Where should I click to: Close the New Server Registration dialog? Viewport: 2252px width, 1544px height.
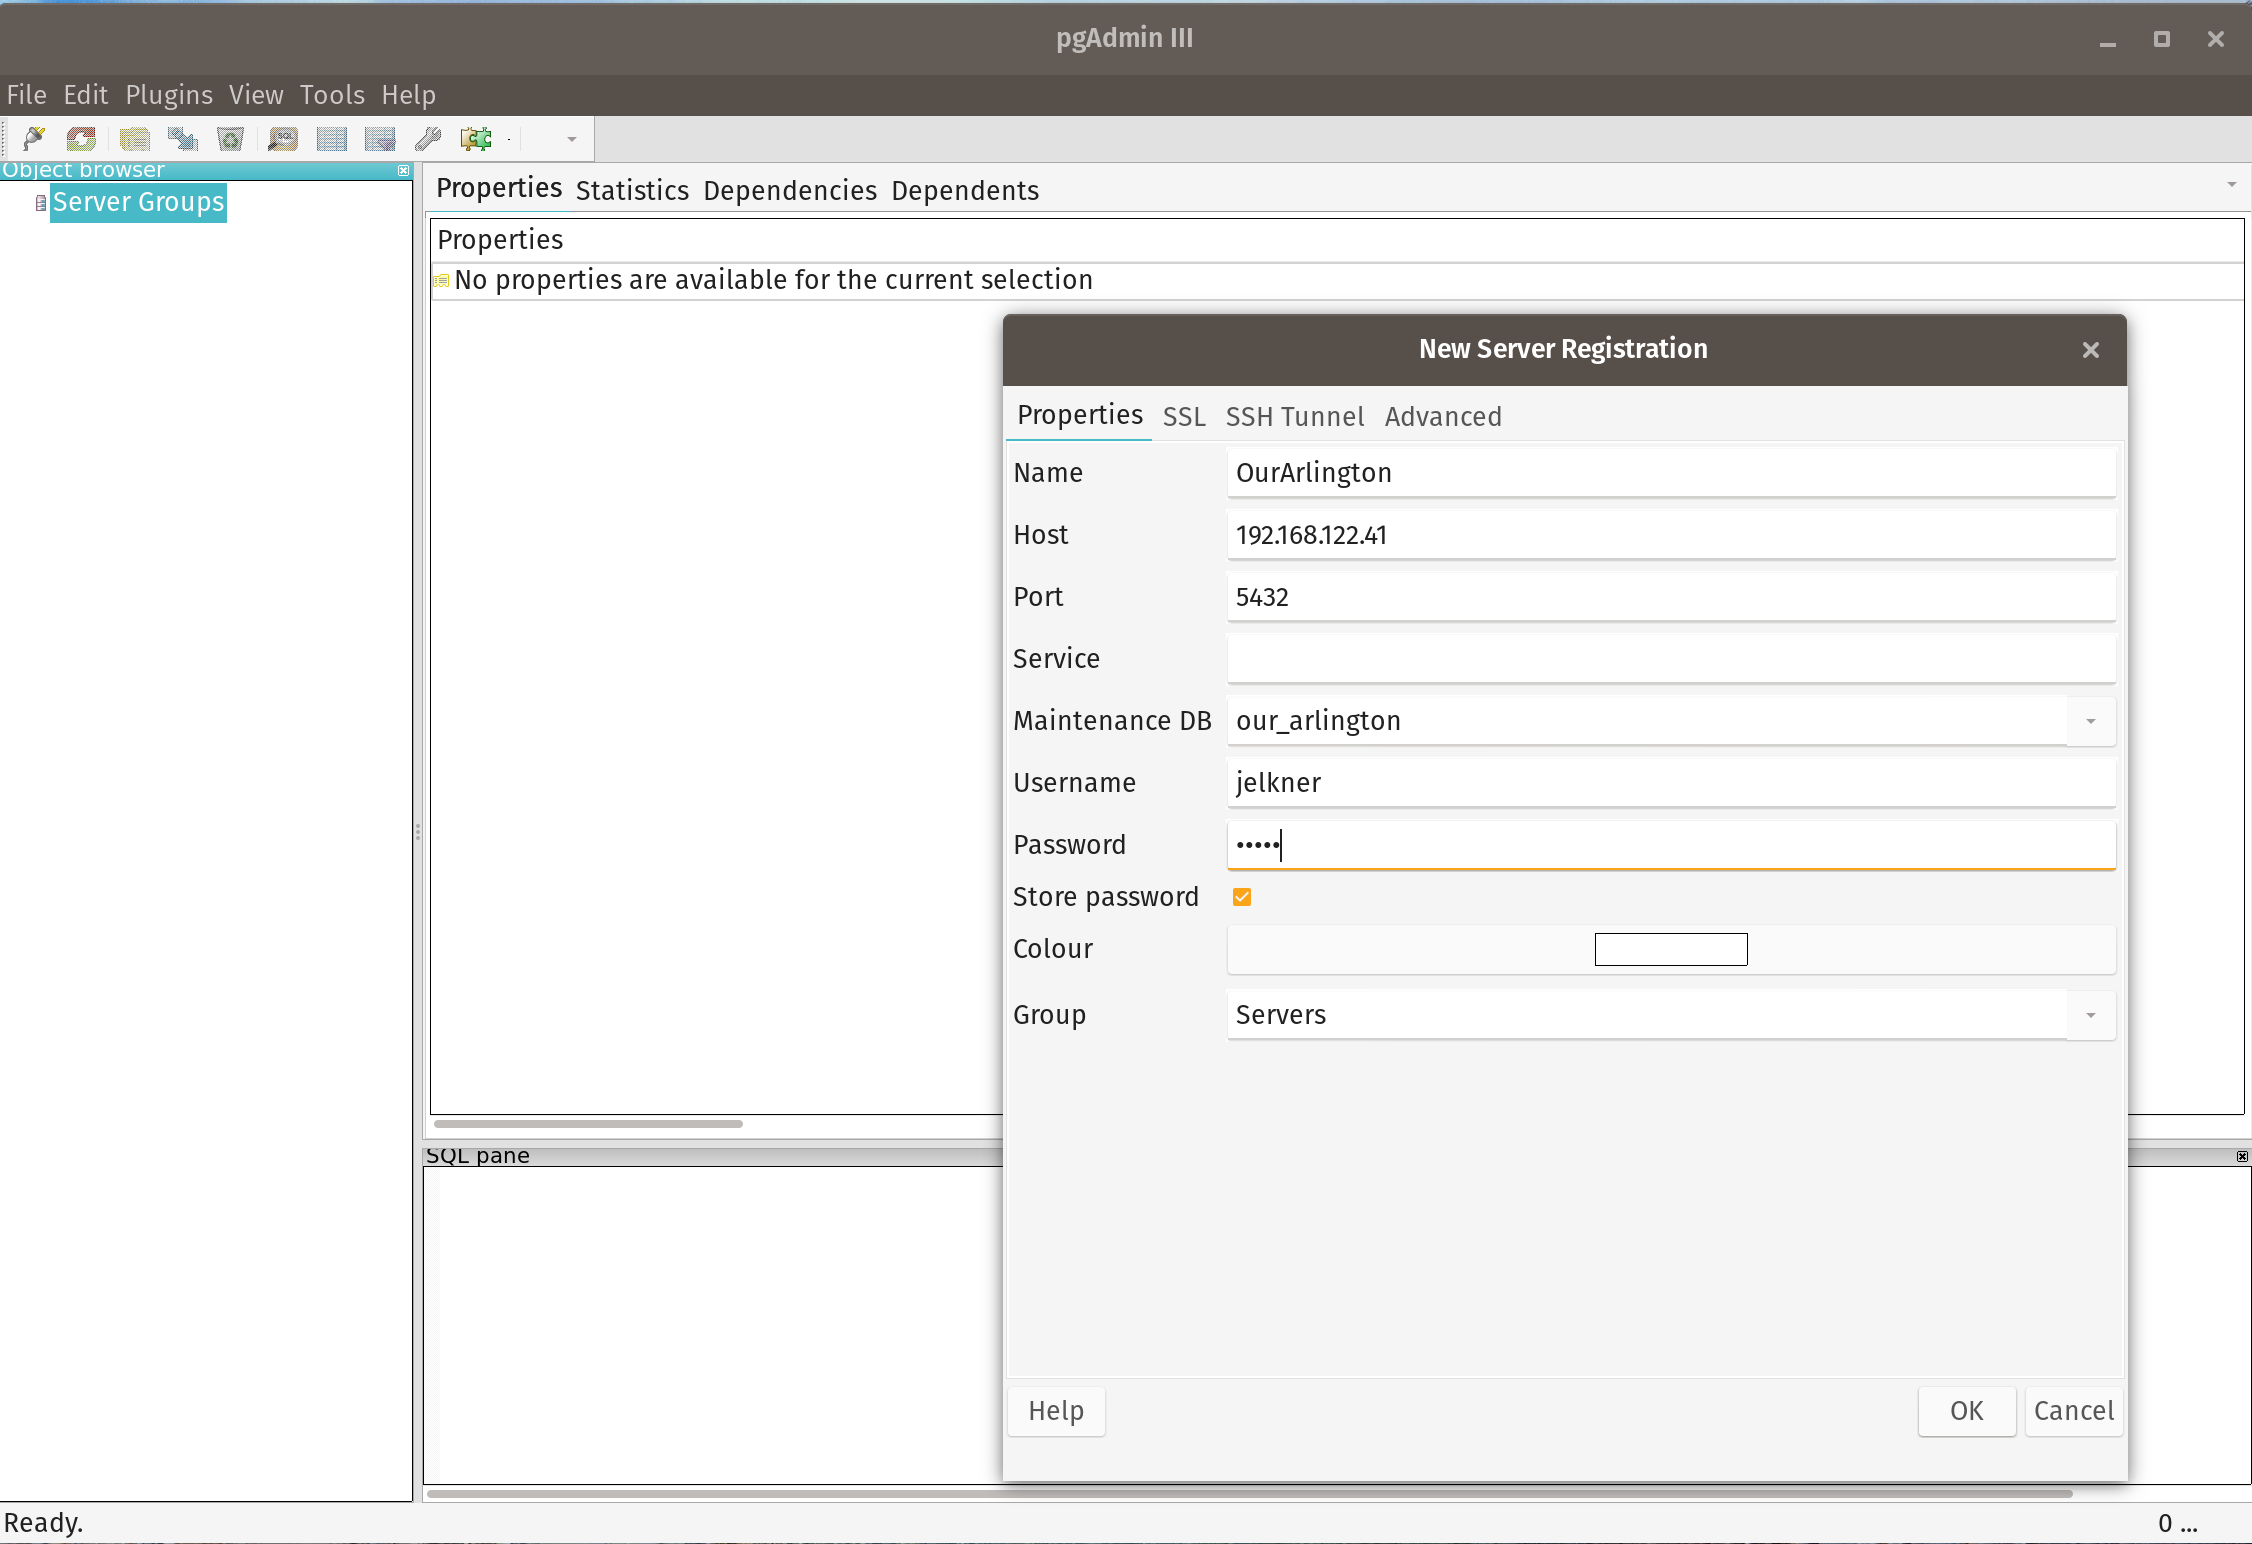(x=2091, y=350)
